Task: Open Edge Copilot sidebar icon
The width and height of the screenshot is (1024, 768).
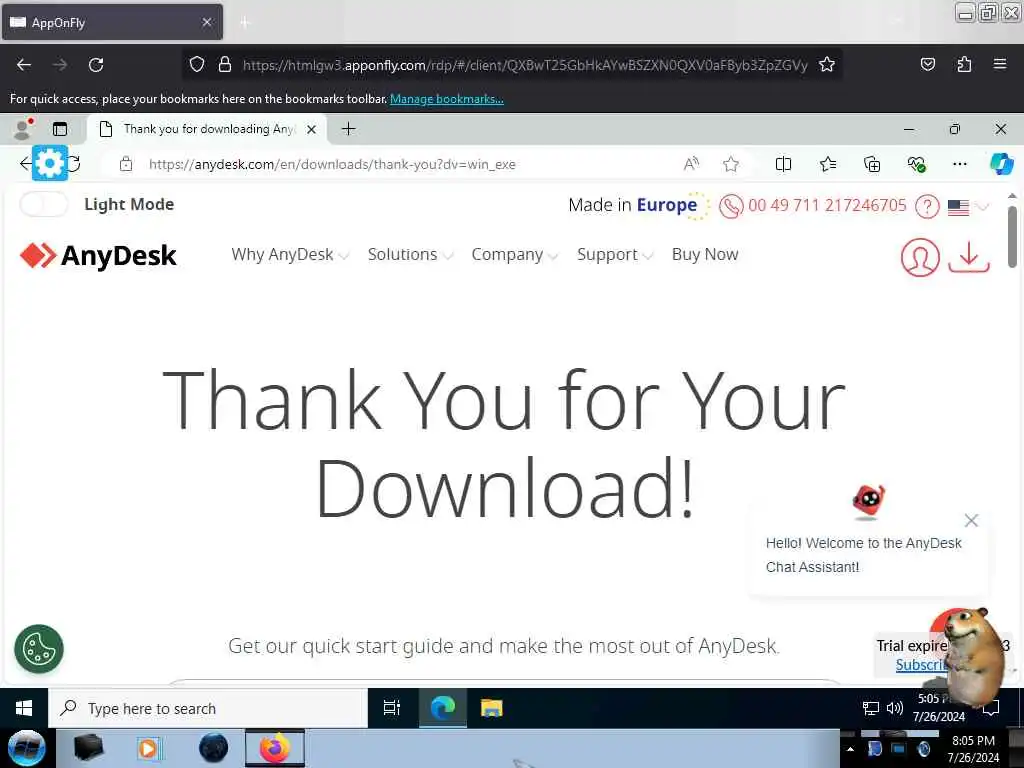Action: pos(1001,165)
